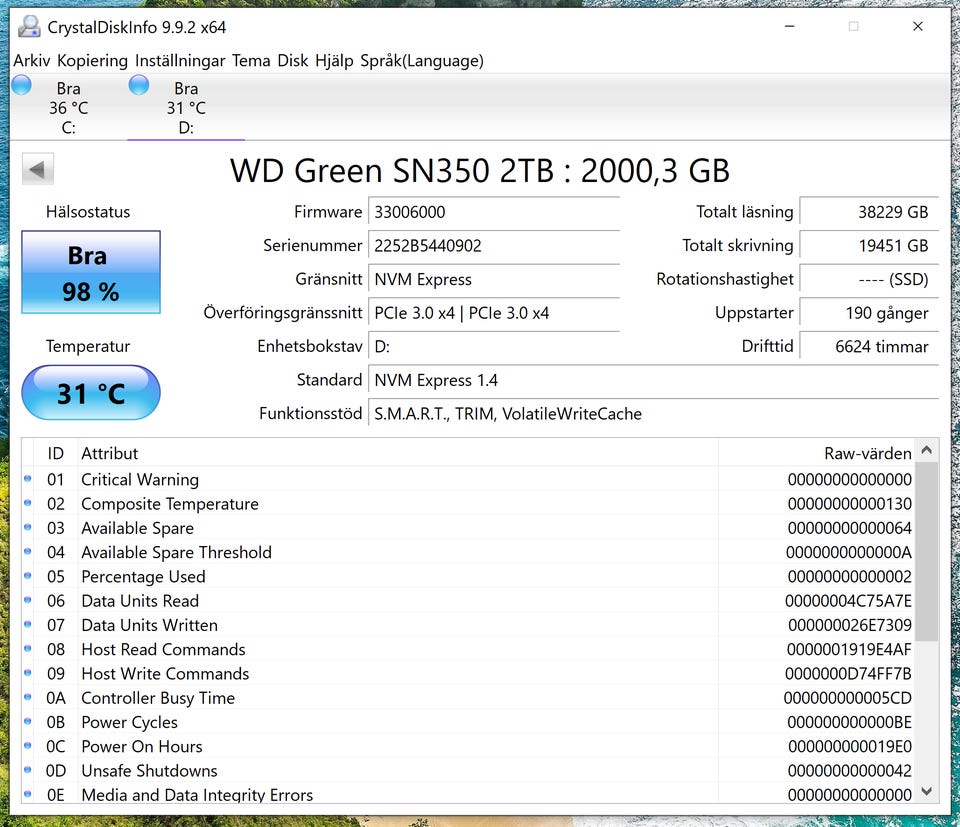Select the Composite Temperature row
The image size is (960, 827).
[x=468, y=504]
